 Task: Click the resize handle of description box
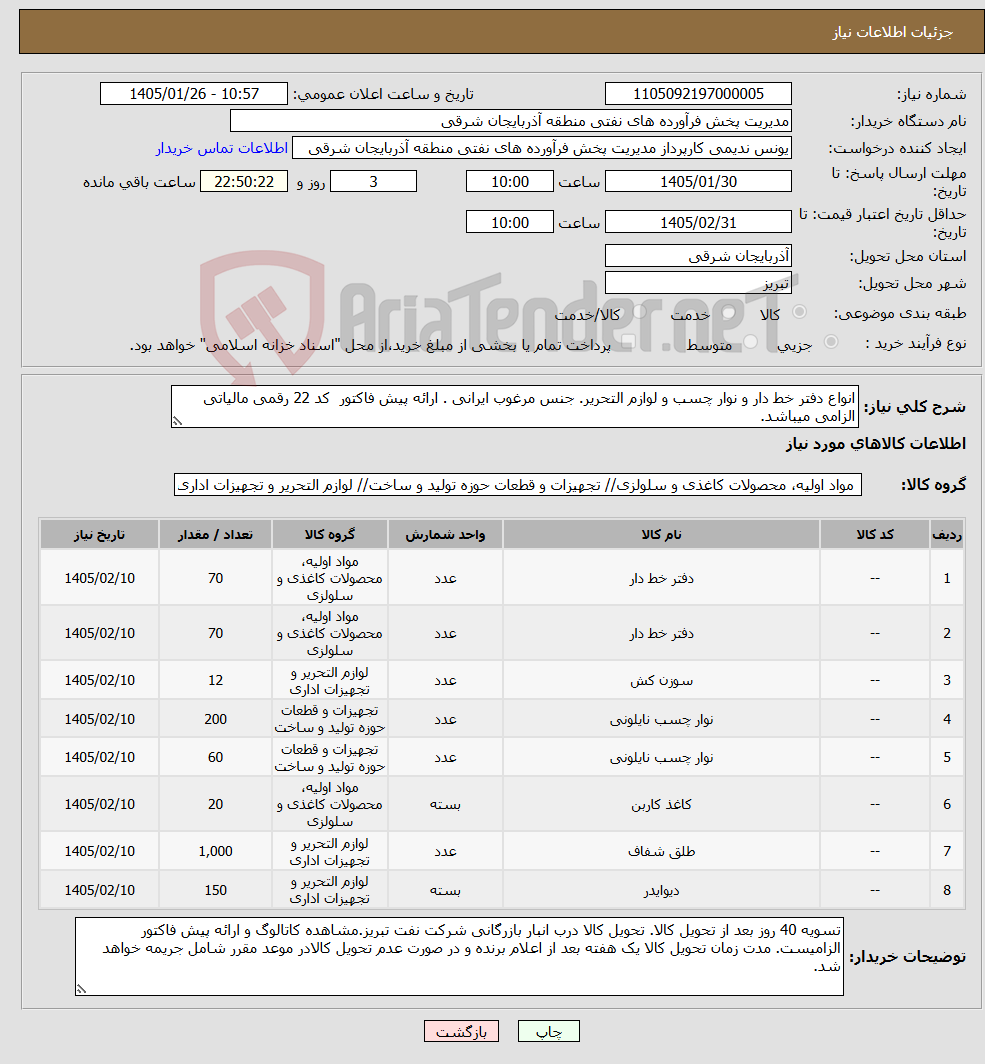(x=177, y=421)
